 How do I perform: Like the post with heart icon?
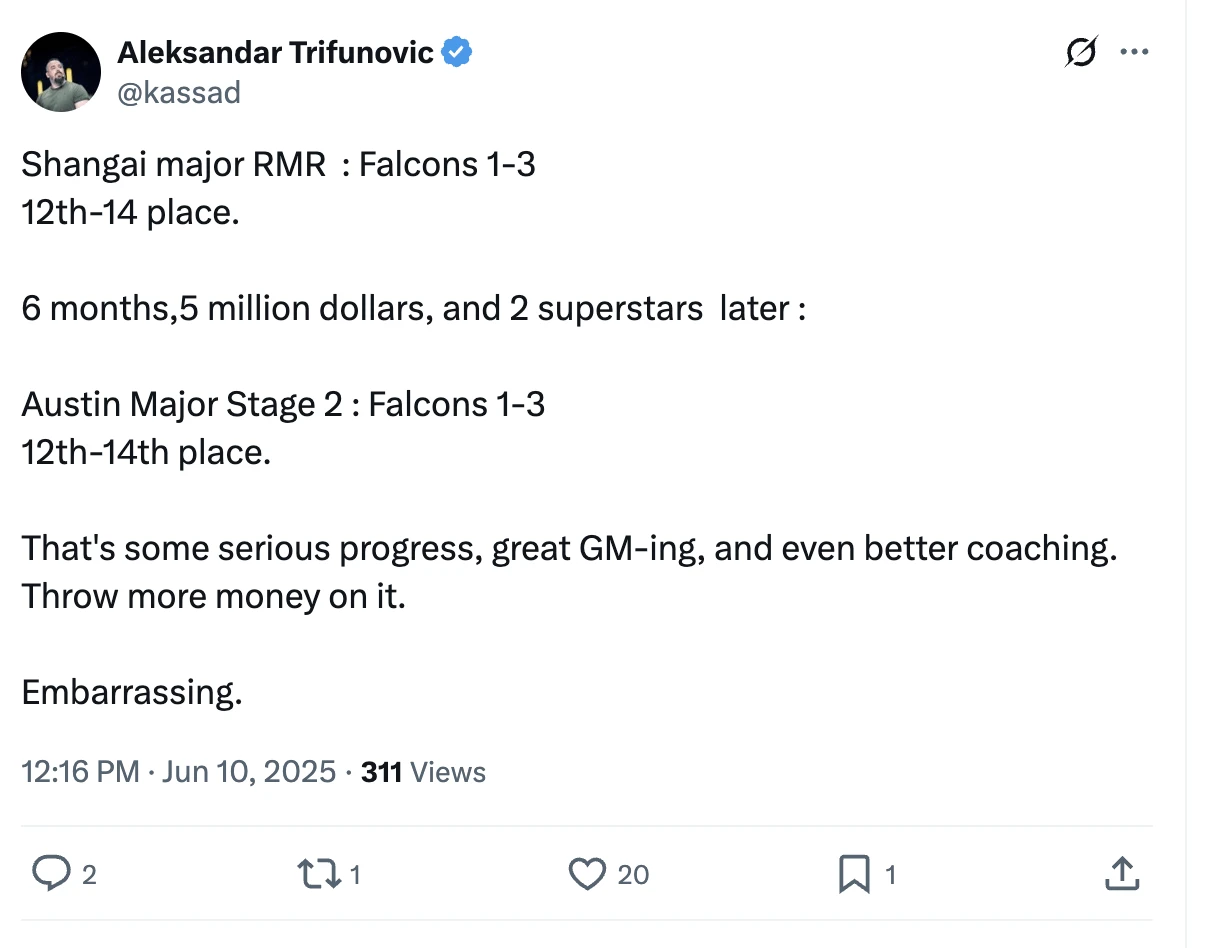tap(586, 875)
